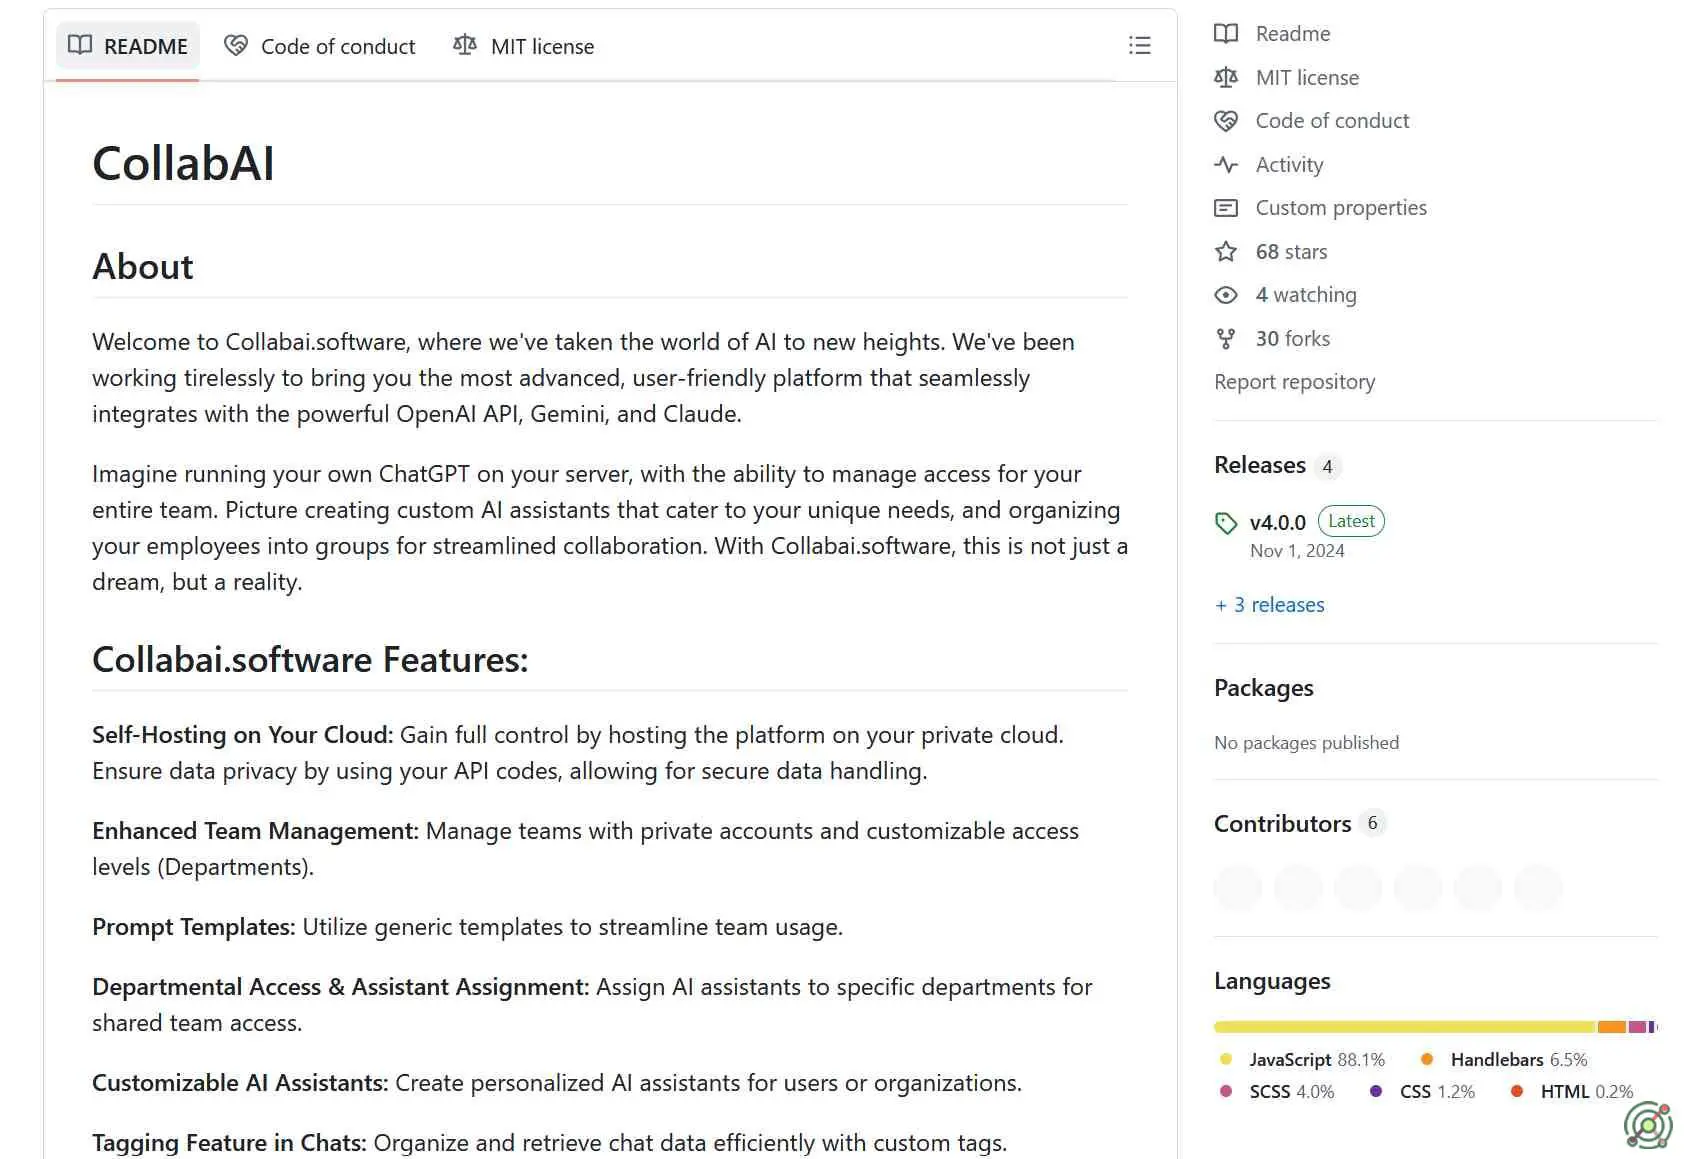Click the yellow JavaScript language bar segment
Viewport: 1684px width, 1159px height.
tap(1404, 1027)
